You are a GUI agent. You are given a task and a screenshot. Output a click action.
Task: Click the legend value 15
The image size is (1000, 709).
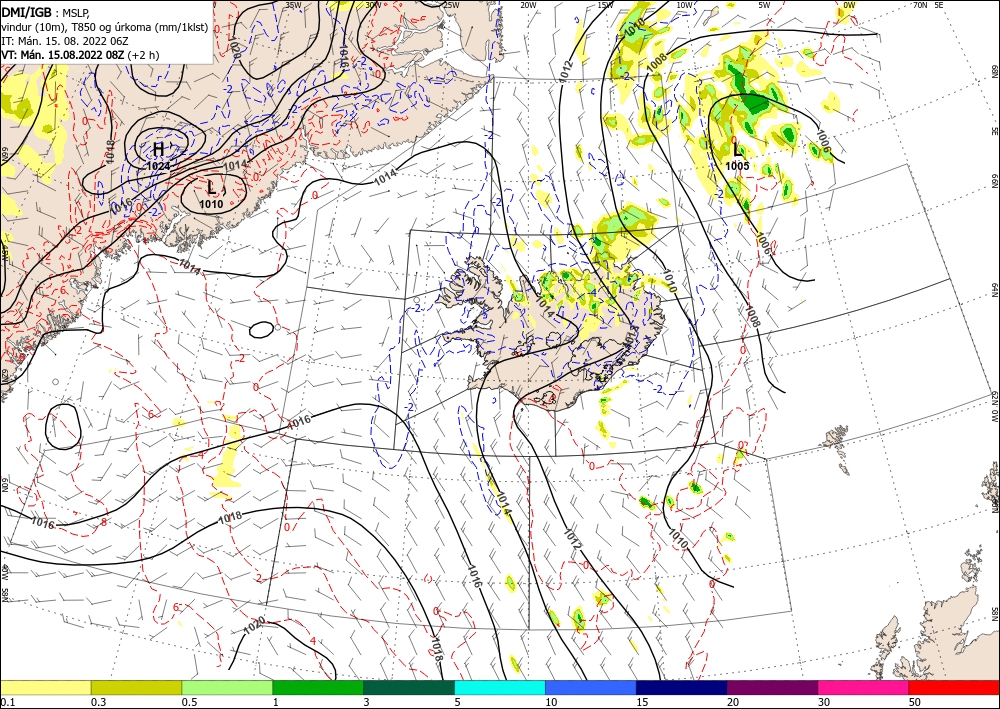pyautogui.click(x=642, y=702)
